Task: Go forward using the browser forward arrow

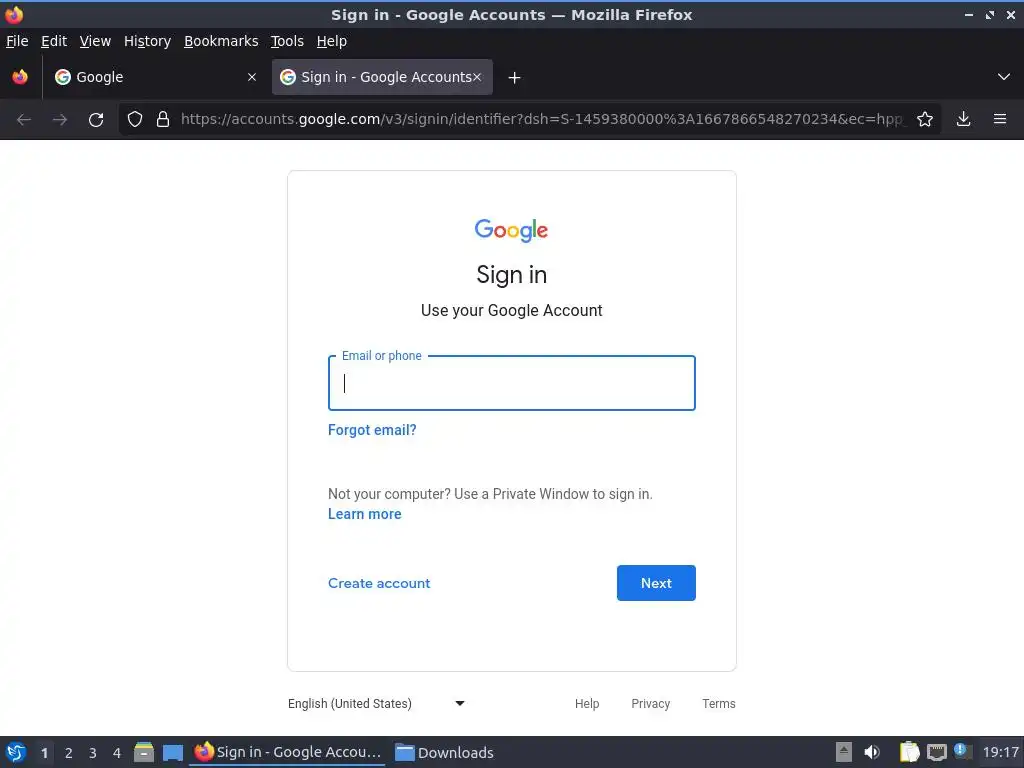Action: click(60, 120)
